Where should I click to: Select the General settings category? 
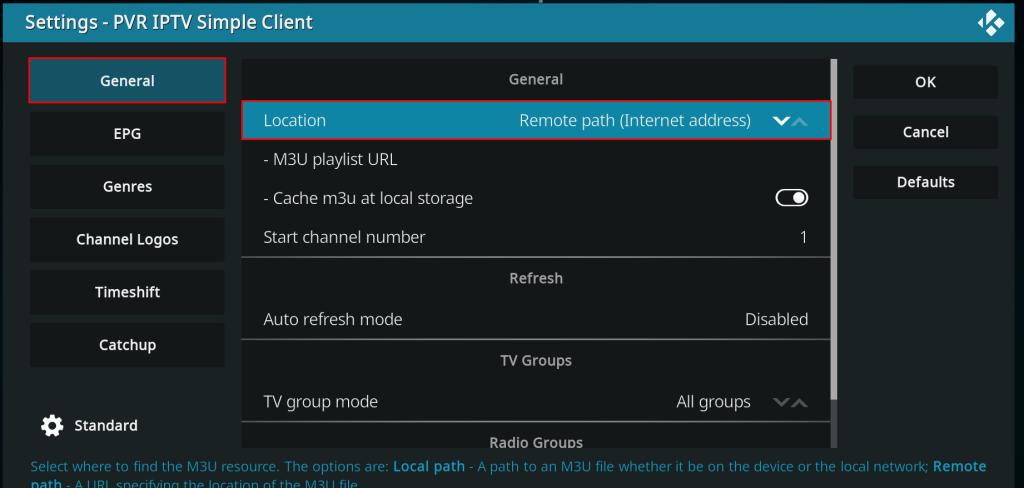(x=127, y=81)
